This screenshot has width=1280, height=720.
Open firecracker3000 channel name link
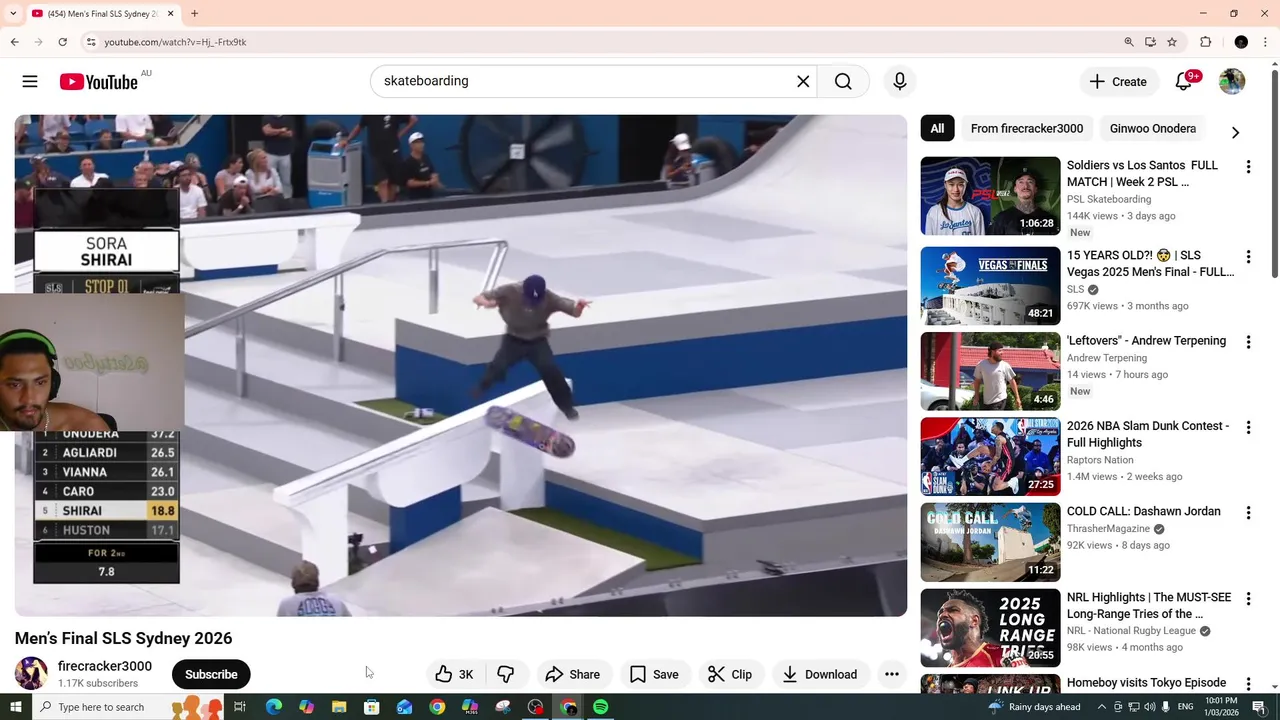pyautogui.click(x=105, y=666)
